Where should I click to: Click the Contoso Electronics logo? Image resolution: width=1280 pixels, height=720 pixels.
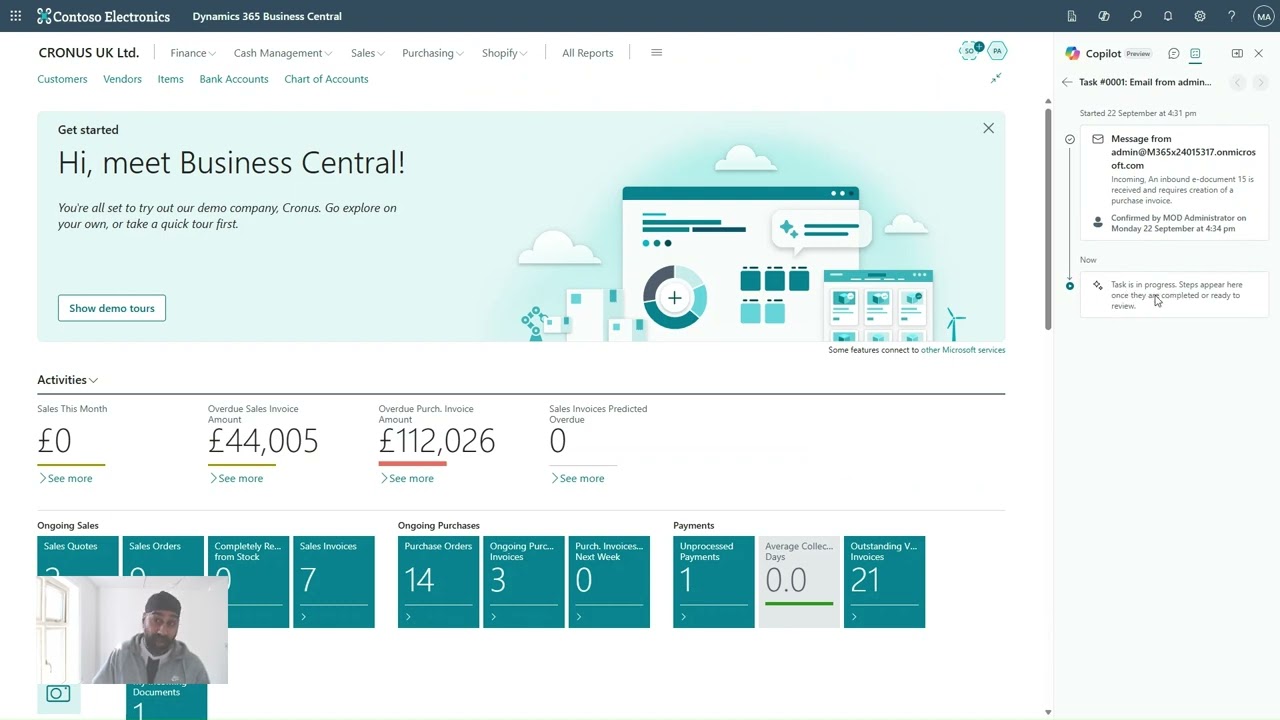pos(103,16)
